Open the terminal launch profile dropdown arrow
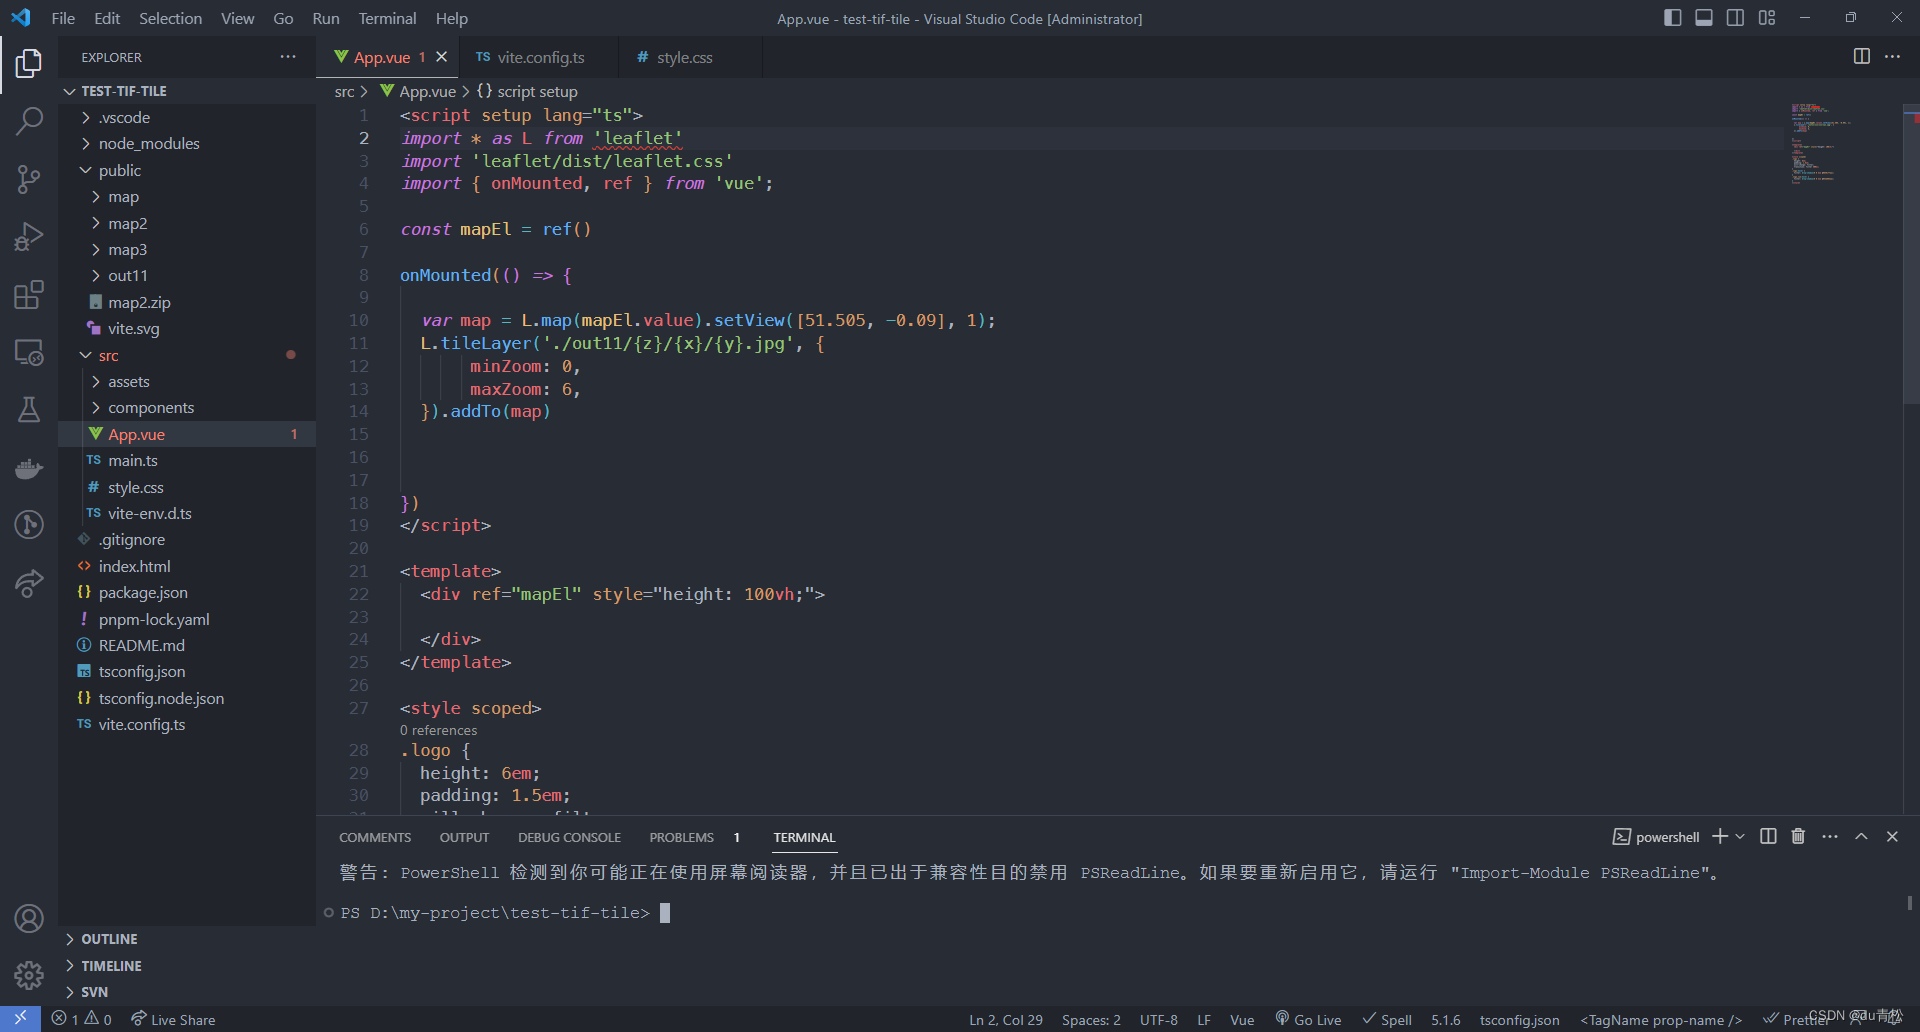Viewport: 1920px width, 1032px height. coord(1740,836)
